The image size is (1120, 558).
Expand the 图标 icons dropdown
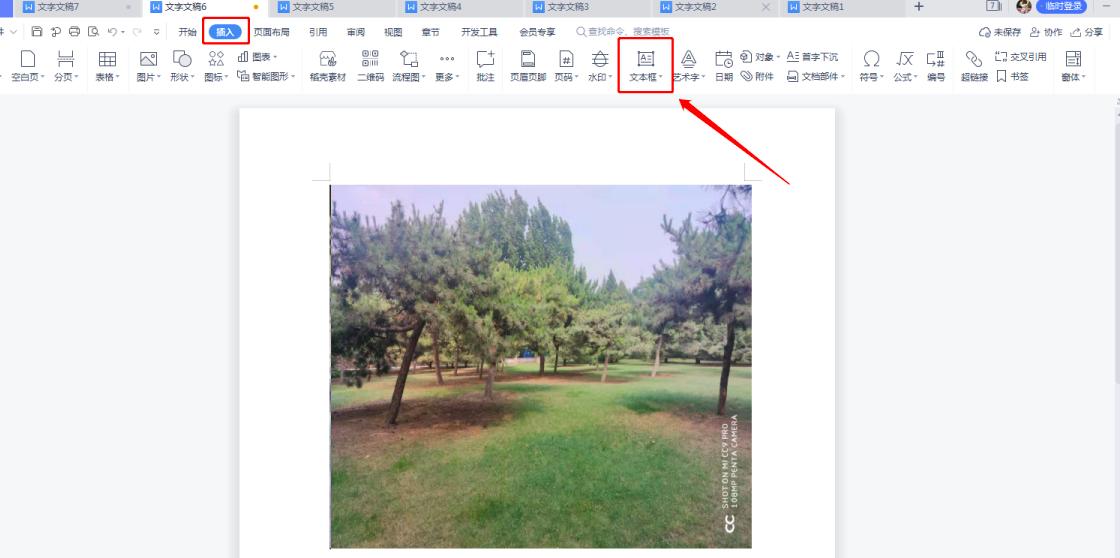227,77
